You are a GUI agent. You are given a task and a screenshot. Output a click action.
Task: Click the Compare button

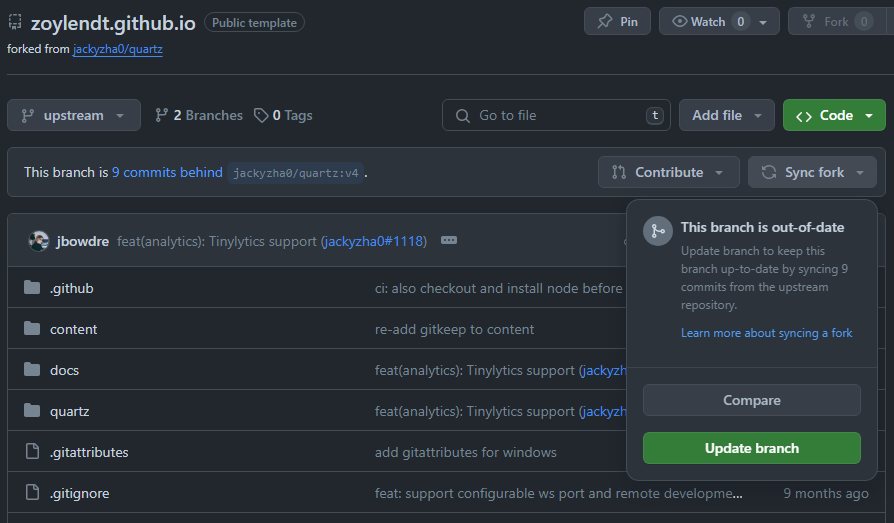[751, 400]
